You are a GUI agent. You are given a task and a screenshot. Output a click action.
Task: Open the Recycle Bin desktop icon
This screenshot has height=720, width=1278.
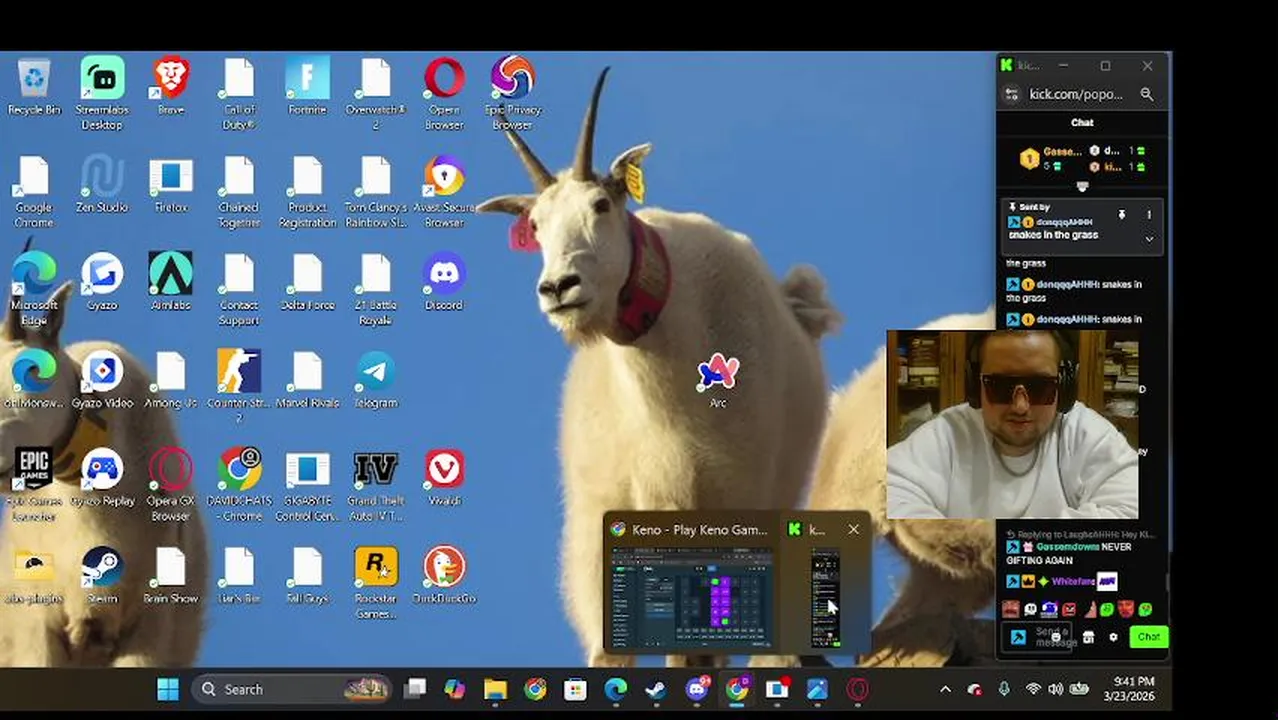(x=34, y=87)
